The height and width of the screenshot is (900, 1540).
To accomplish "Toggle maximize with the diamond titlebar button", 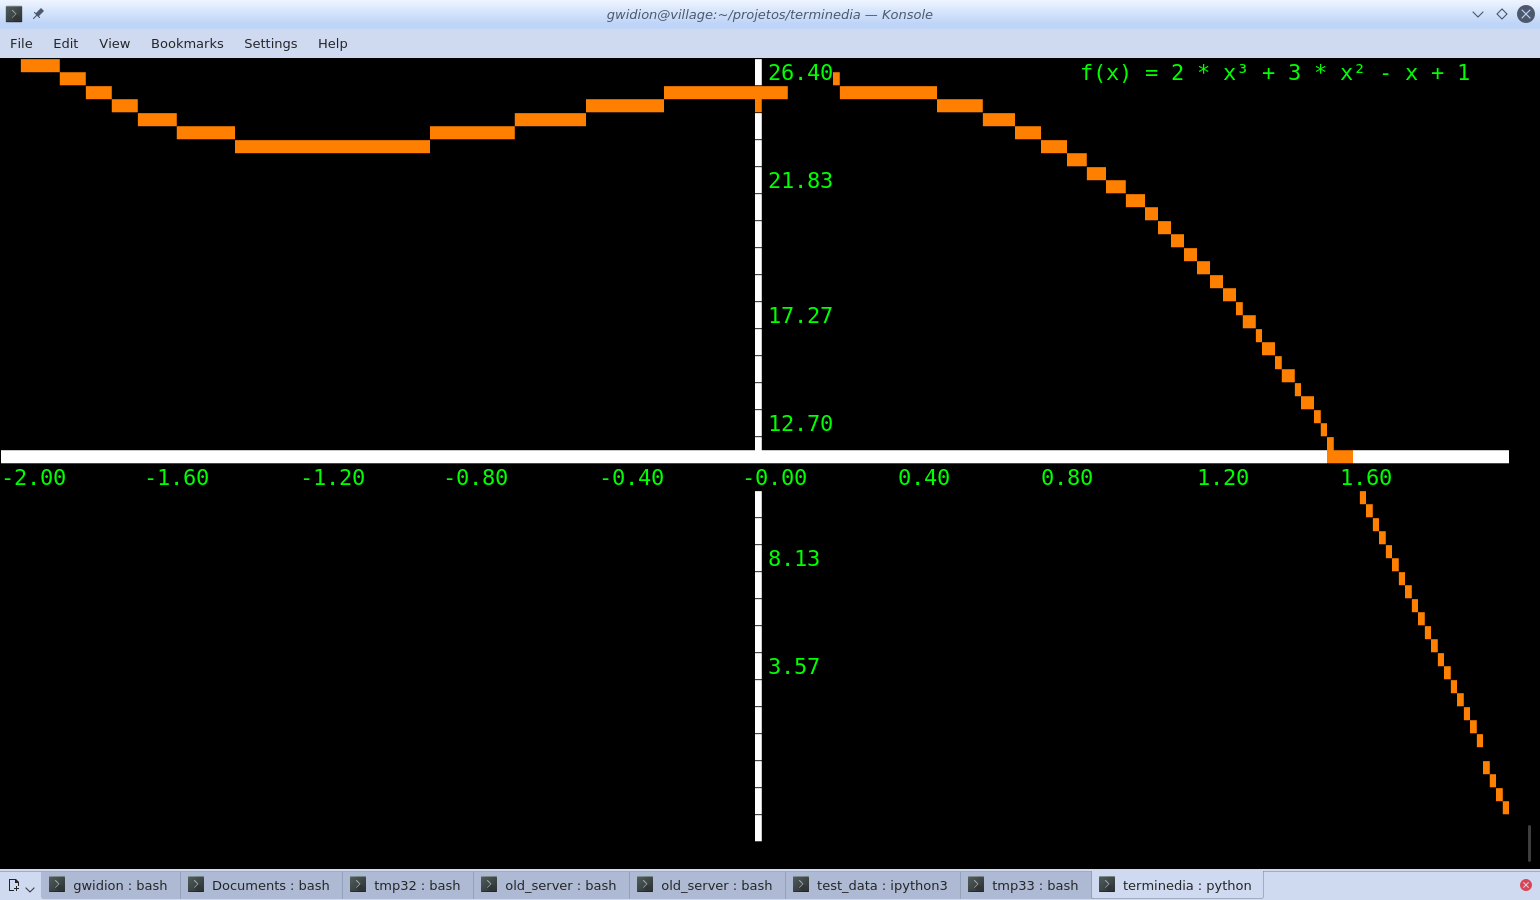I will (x=1502, y=14).
